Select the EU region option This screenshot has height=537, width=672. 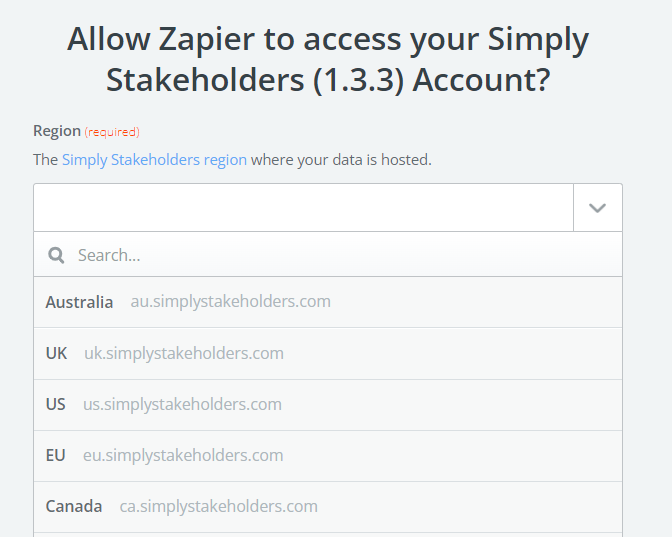[x=55, y=455]
